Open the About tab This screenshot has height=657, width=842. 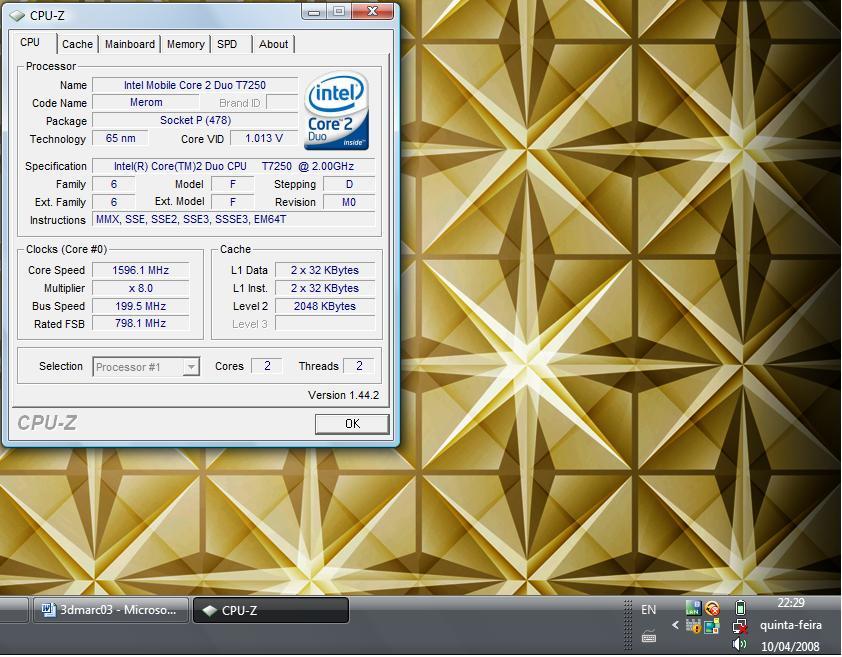click(x=273, y=44)
